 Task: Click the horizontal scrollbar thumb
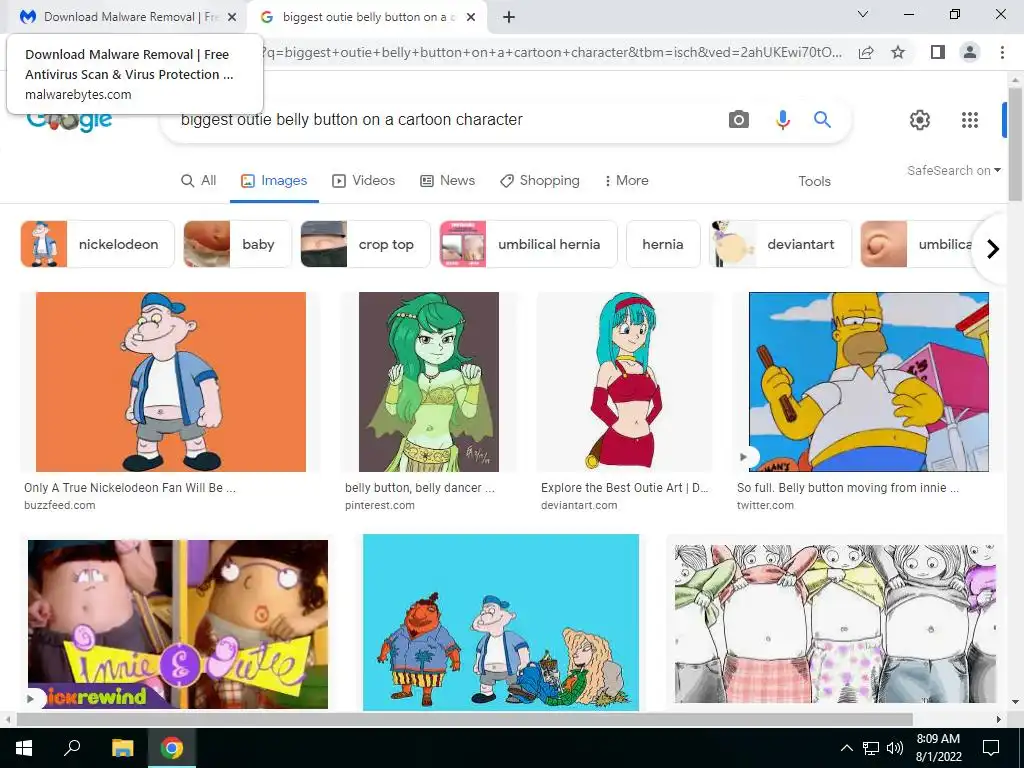click(x=464, y=720)
